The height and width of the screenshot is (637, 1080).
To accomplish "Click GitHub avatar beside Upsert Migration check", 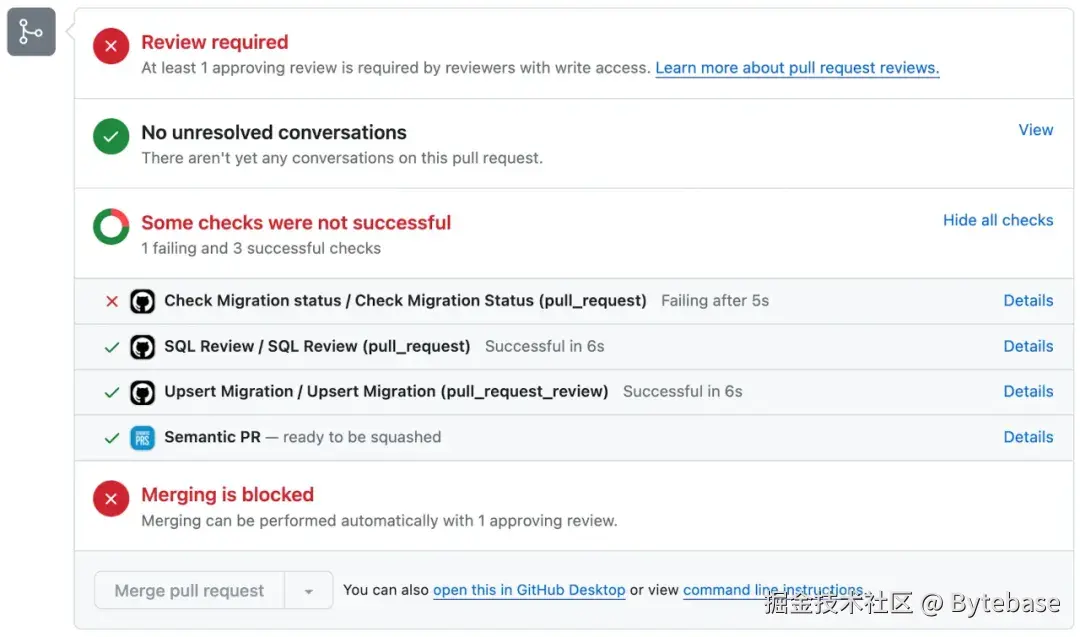I will [x=142, y=392].
